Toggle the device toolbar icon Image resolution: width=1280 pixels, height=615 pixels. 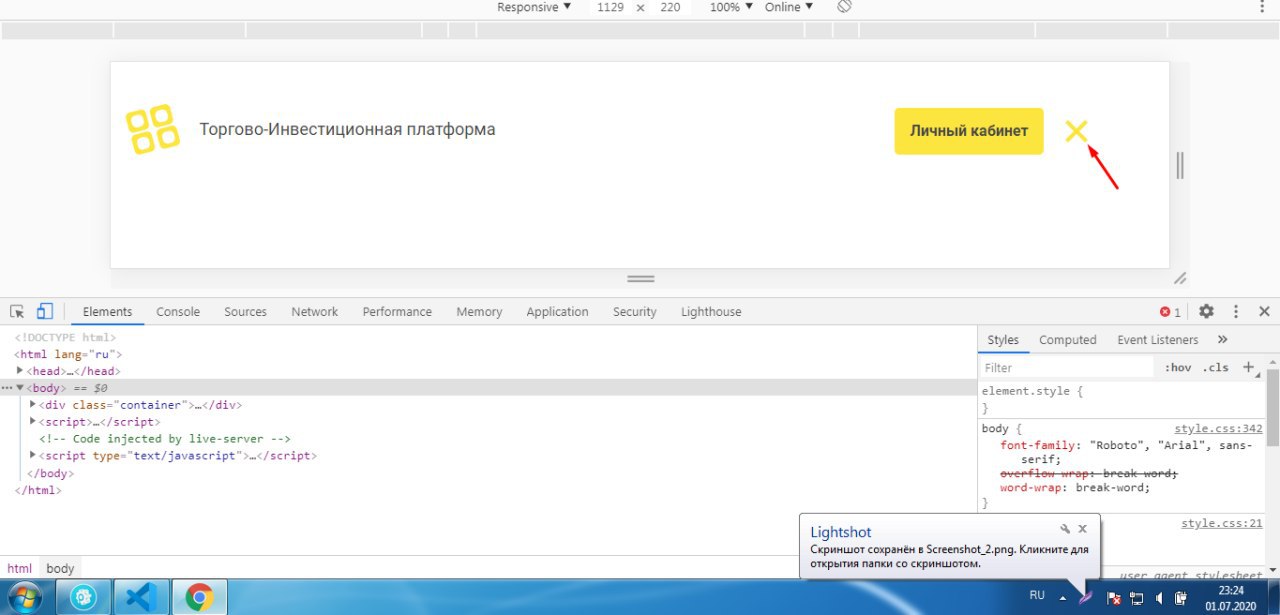click(x=45, y=312)
